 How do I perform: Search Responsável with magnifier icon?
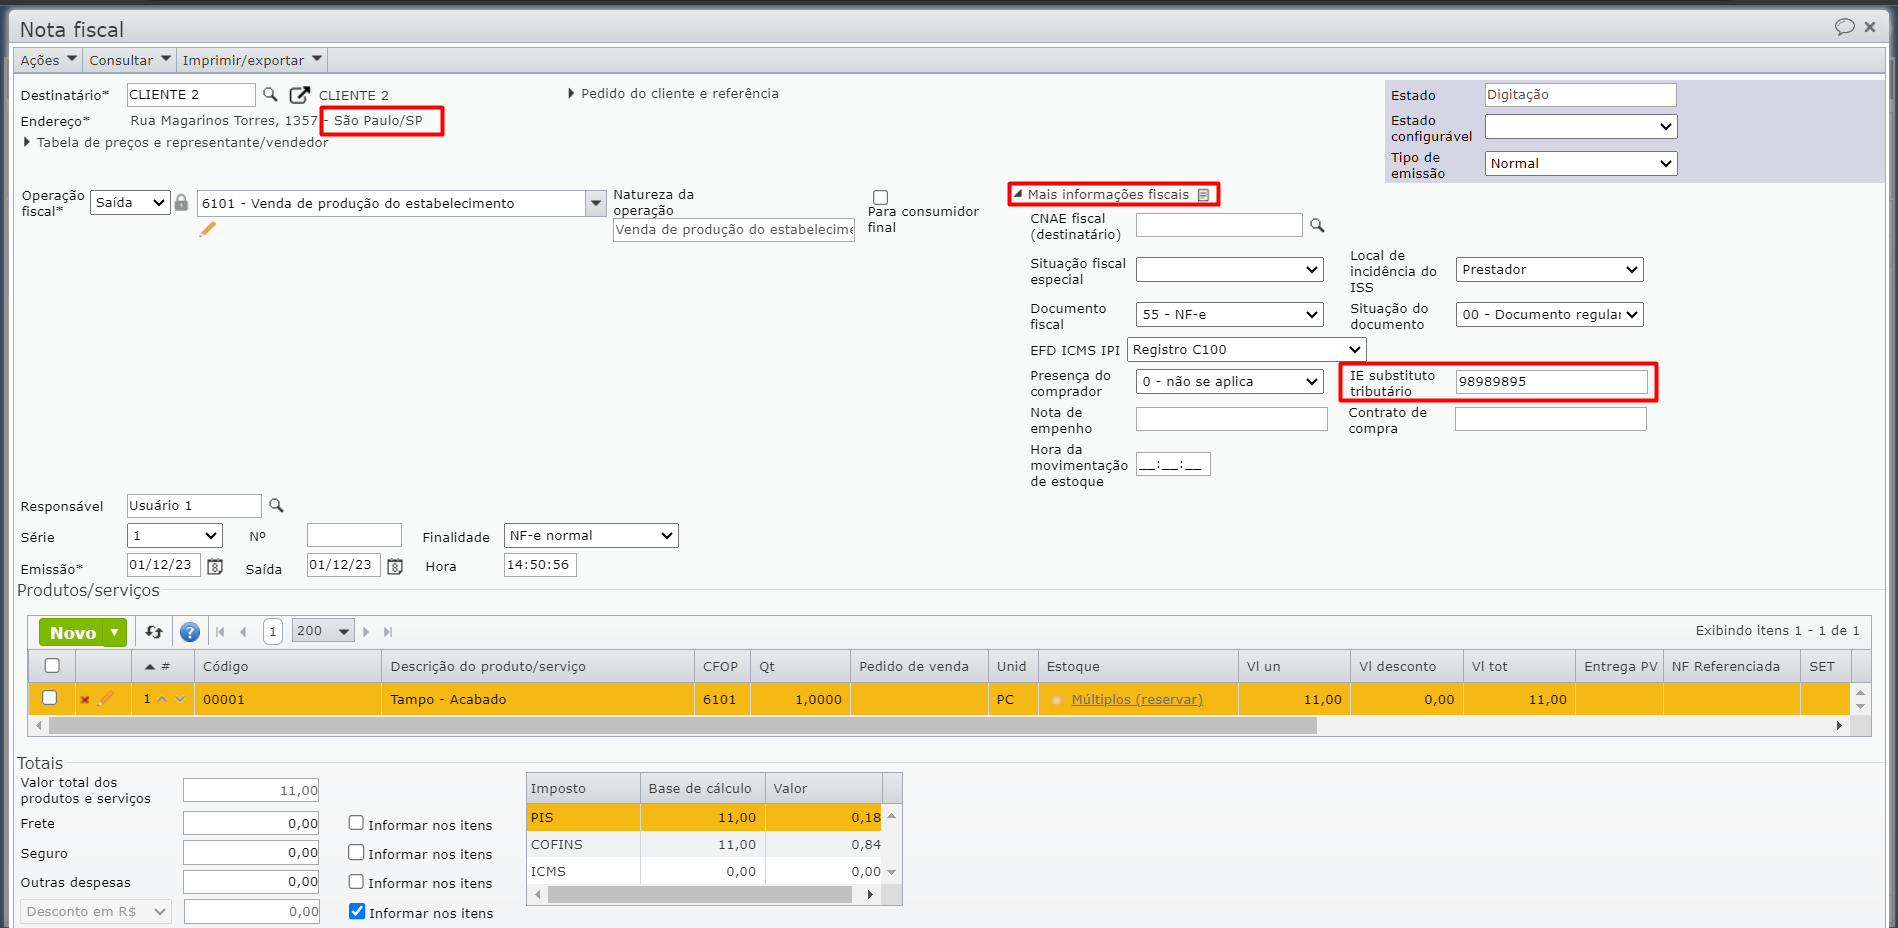point(276,506)
